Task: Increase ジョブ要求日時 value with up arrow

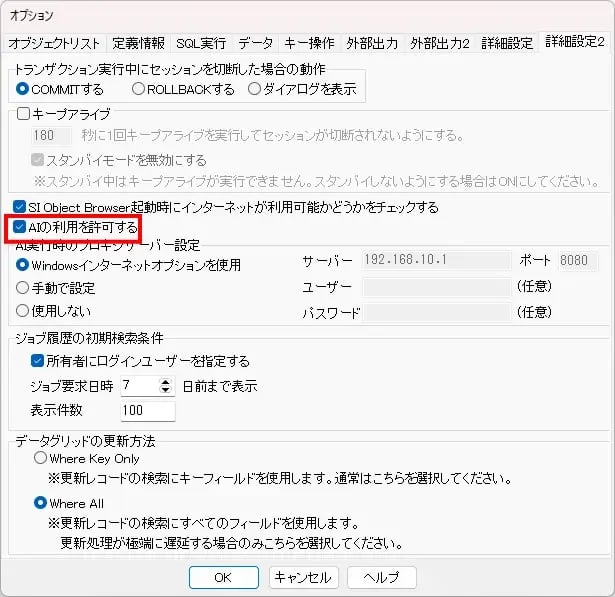Action: click(166, 381)
